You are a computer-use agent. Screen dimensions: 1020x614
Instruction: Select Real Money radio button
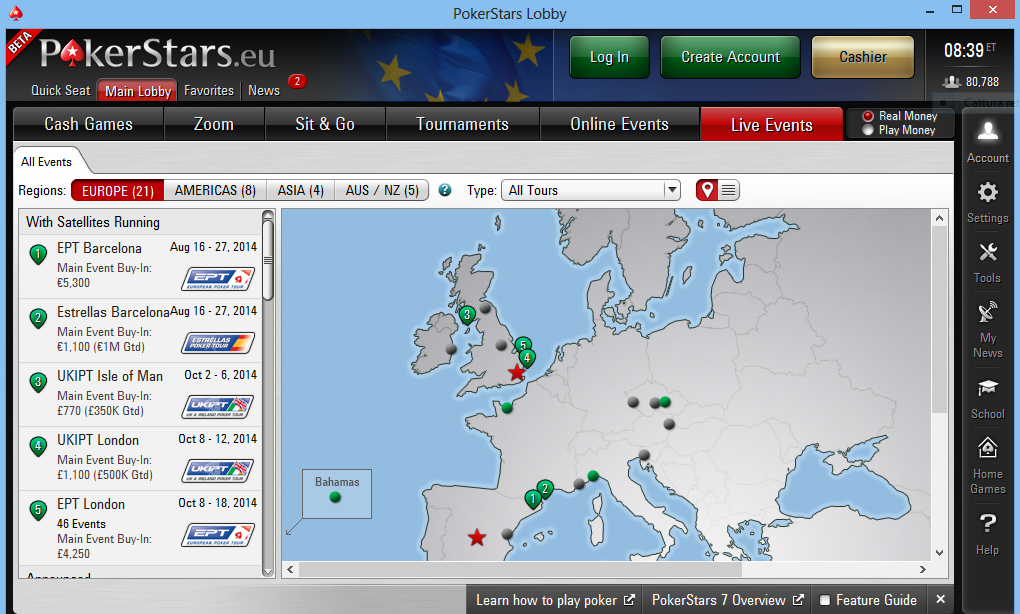[x=868, y=116]
